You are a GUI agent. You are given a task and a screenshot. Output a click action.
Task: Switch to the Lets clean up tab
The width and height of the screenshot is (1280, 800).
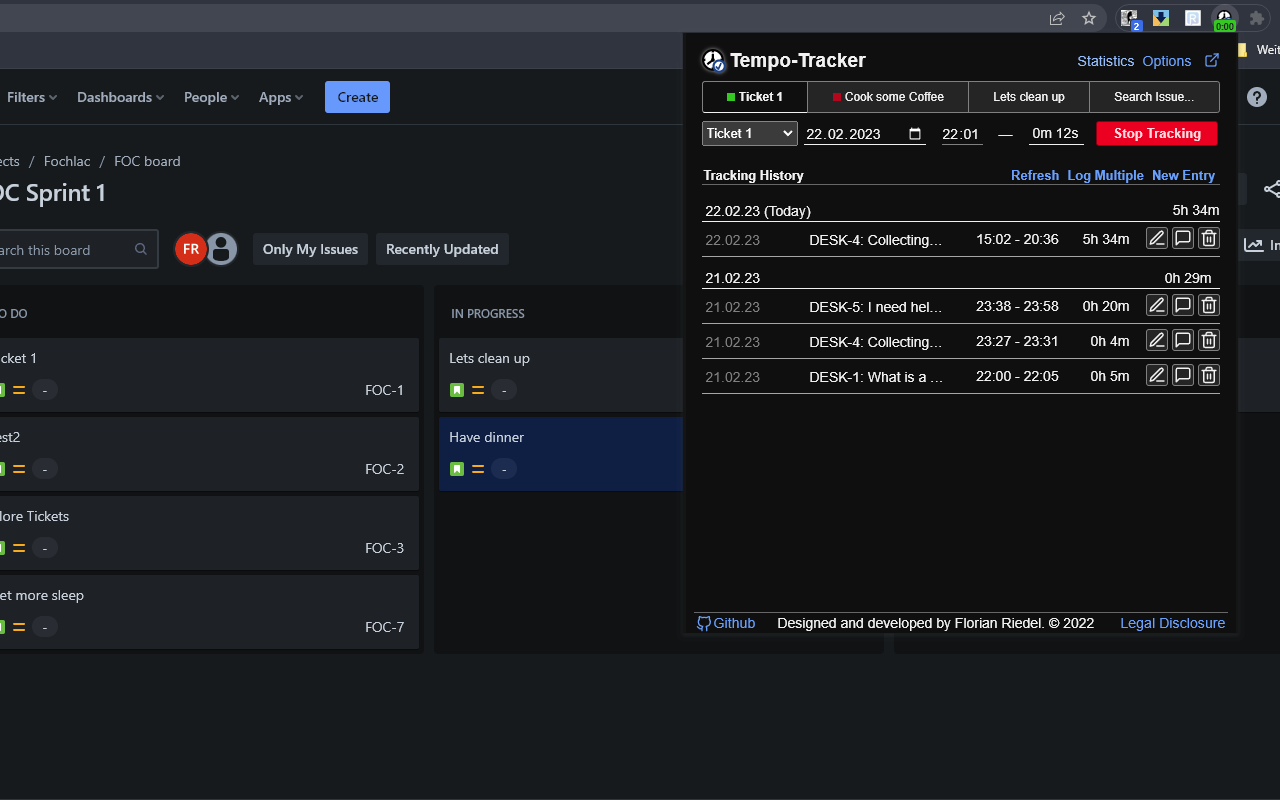1028,97
